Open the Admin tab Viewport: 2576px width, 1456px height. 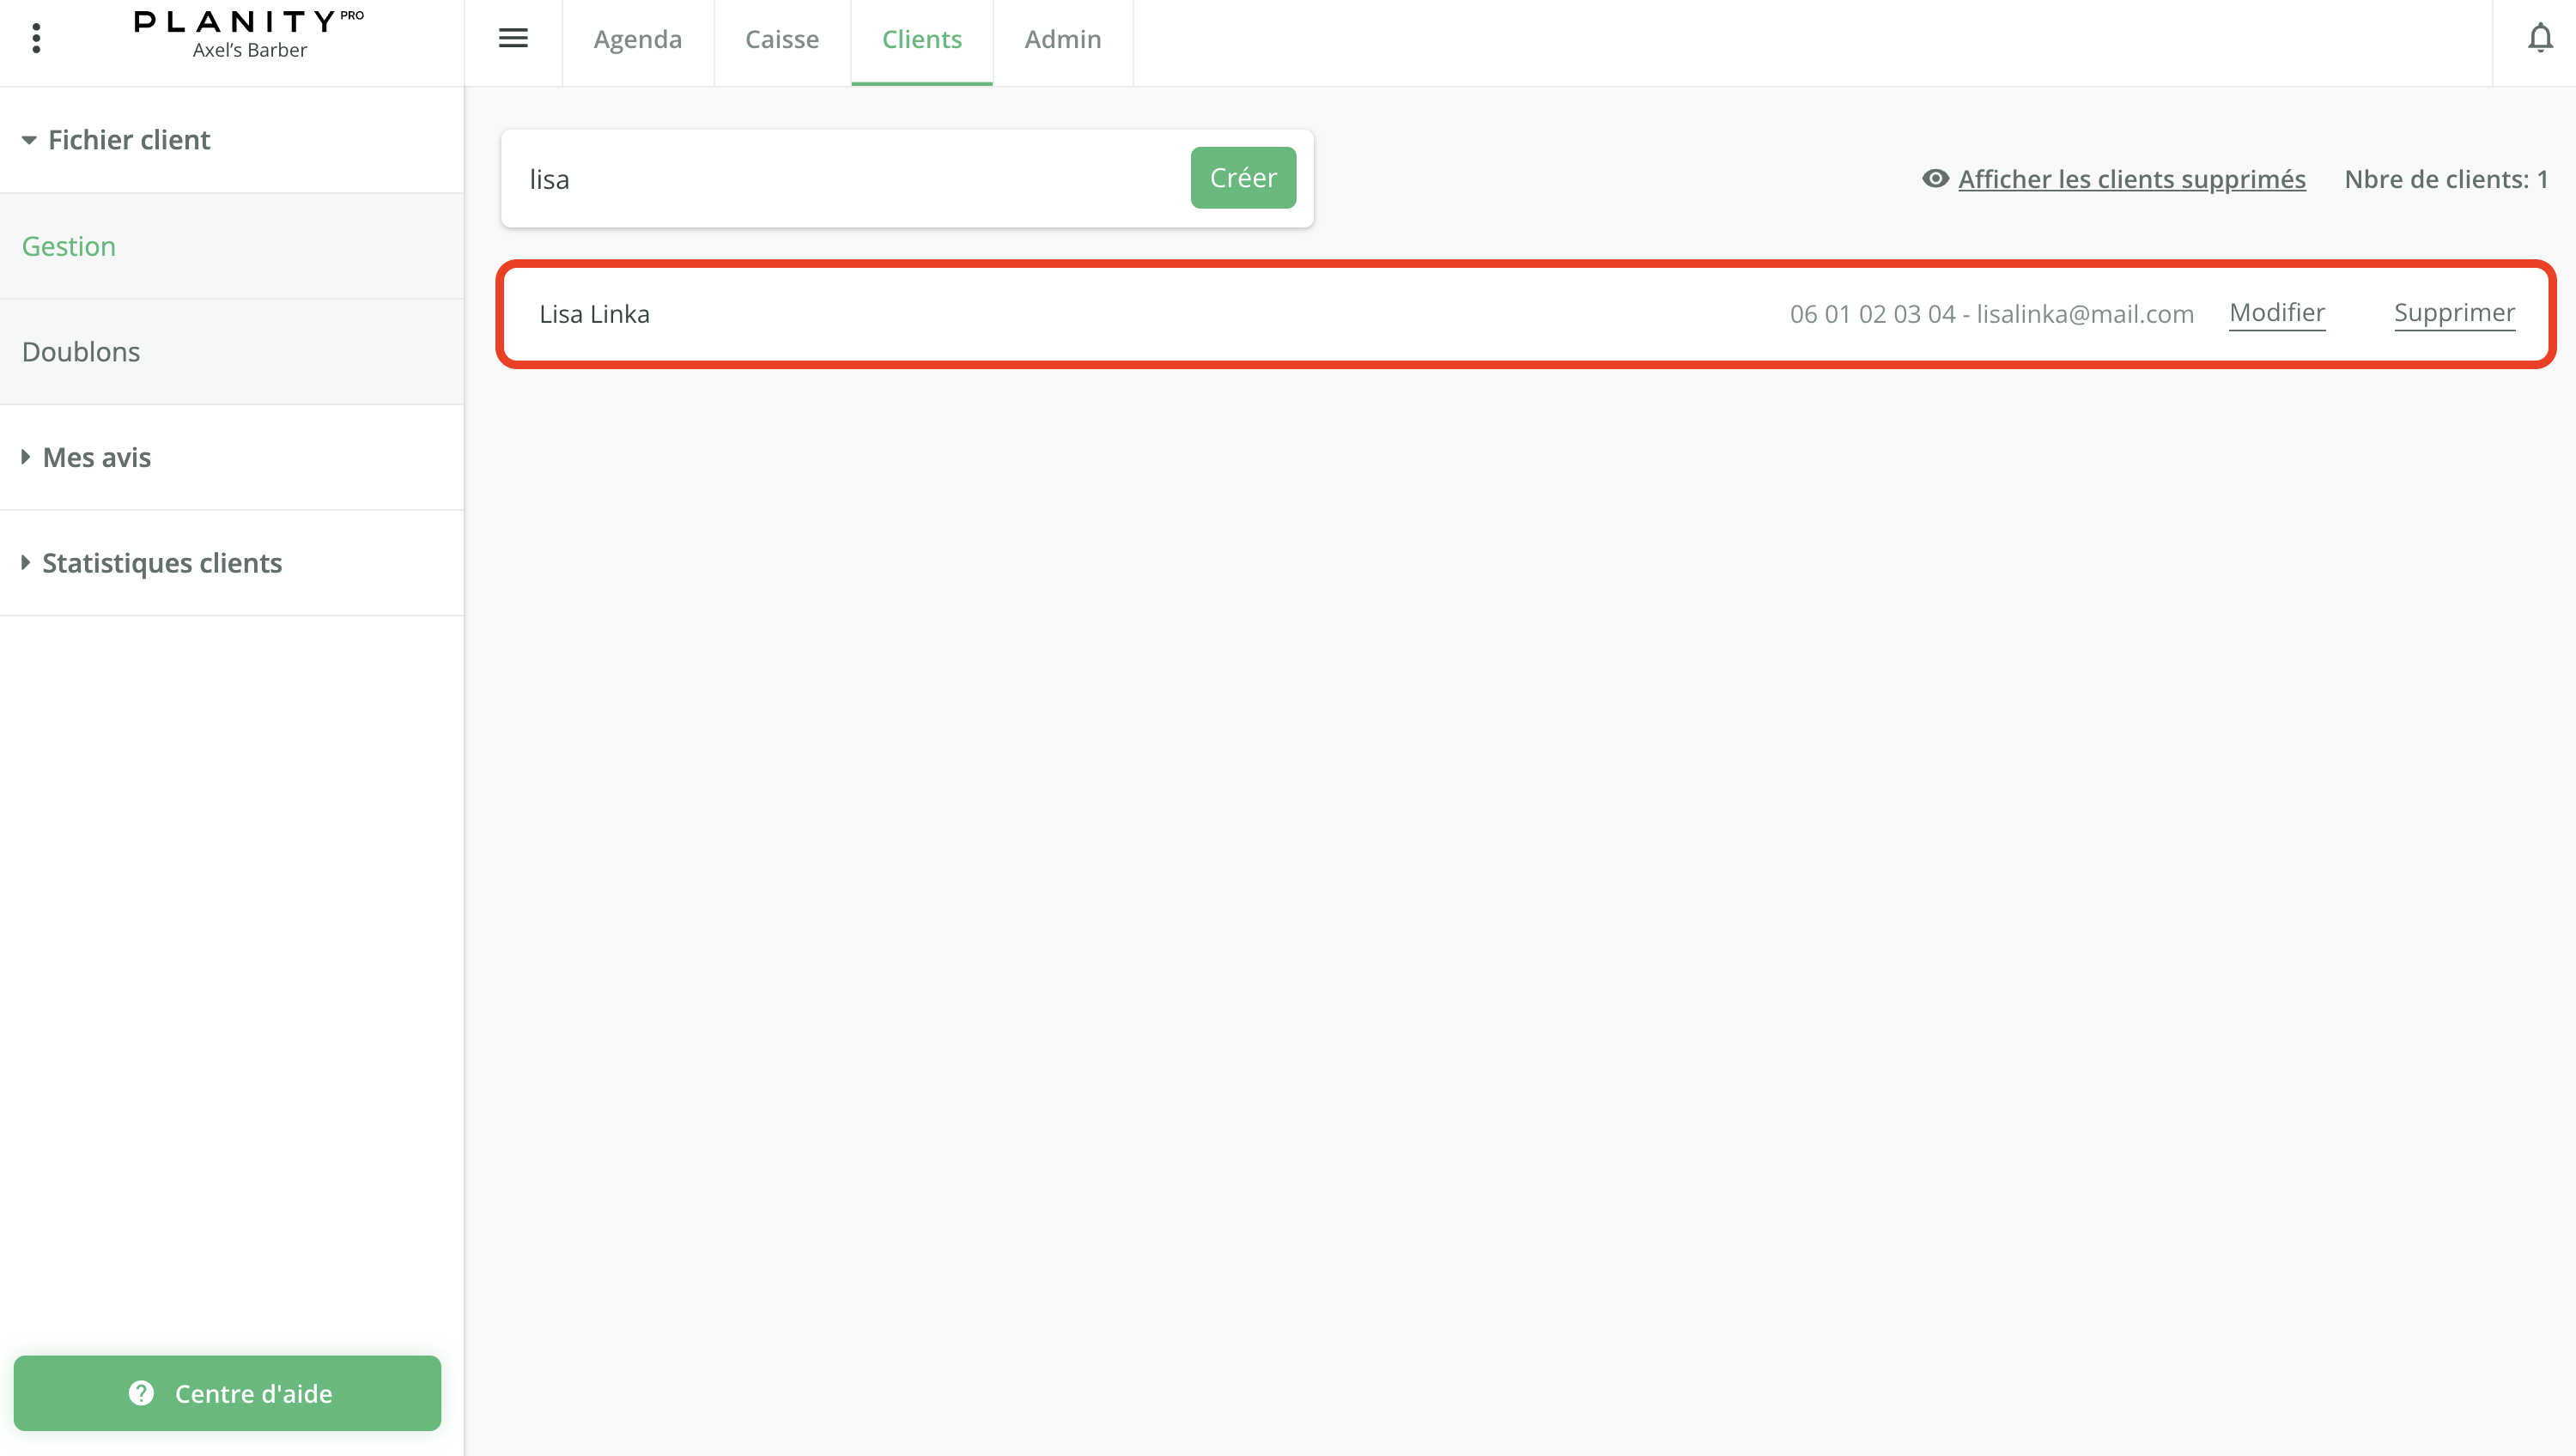[1062, 39]
